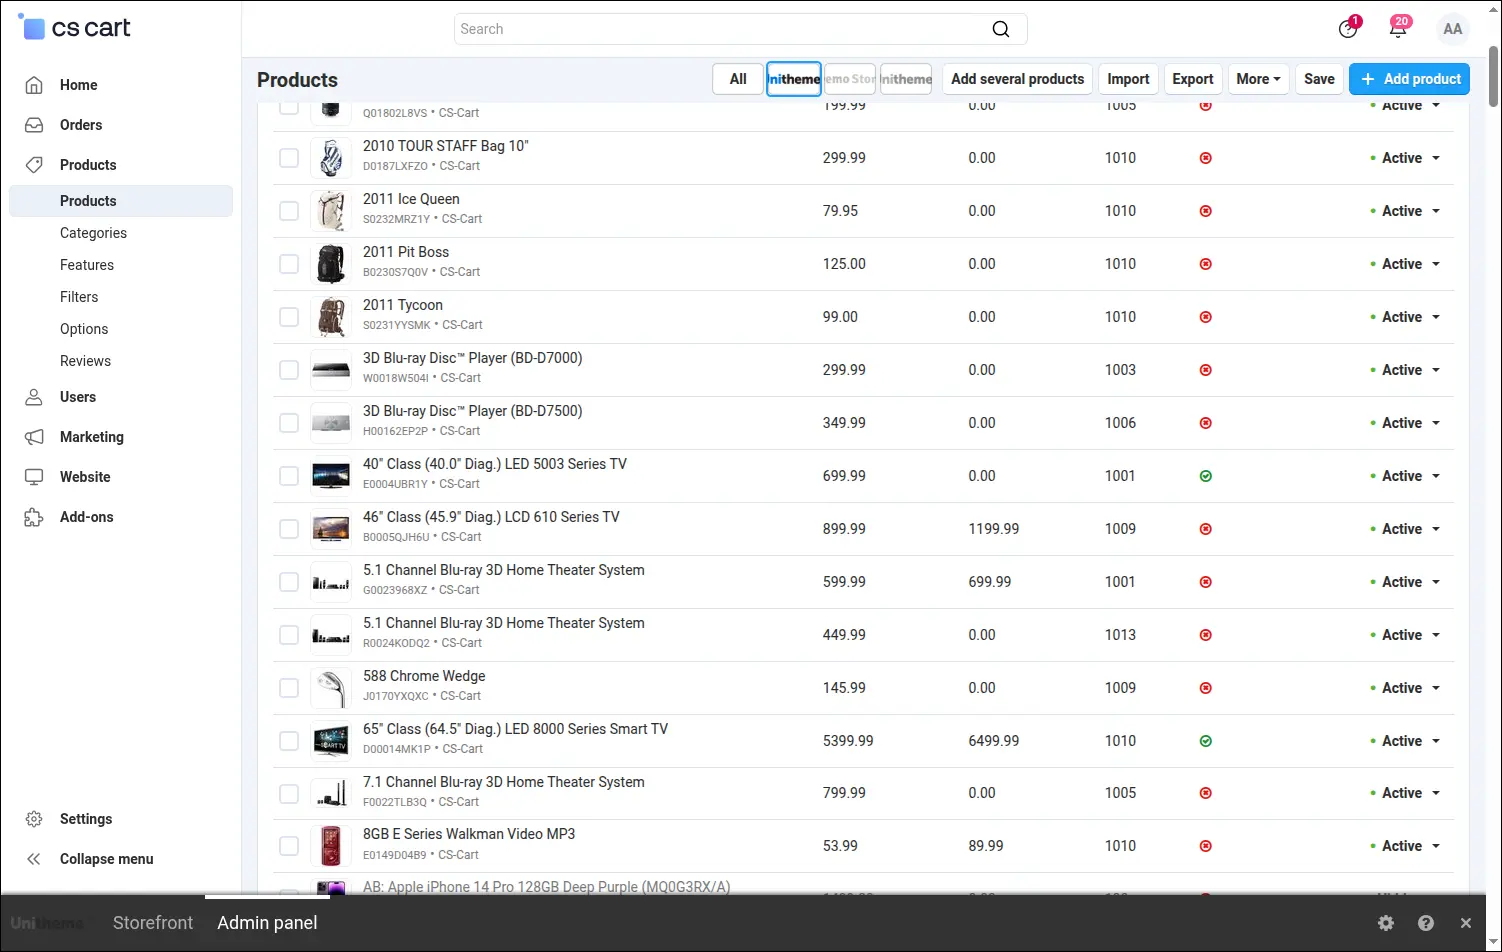Tick the 588 Chrome Wedge checkbox
The width and height of the screenshot is (1502, 952).
[x=289, y=688]
